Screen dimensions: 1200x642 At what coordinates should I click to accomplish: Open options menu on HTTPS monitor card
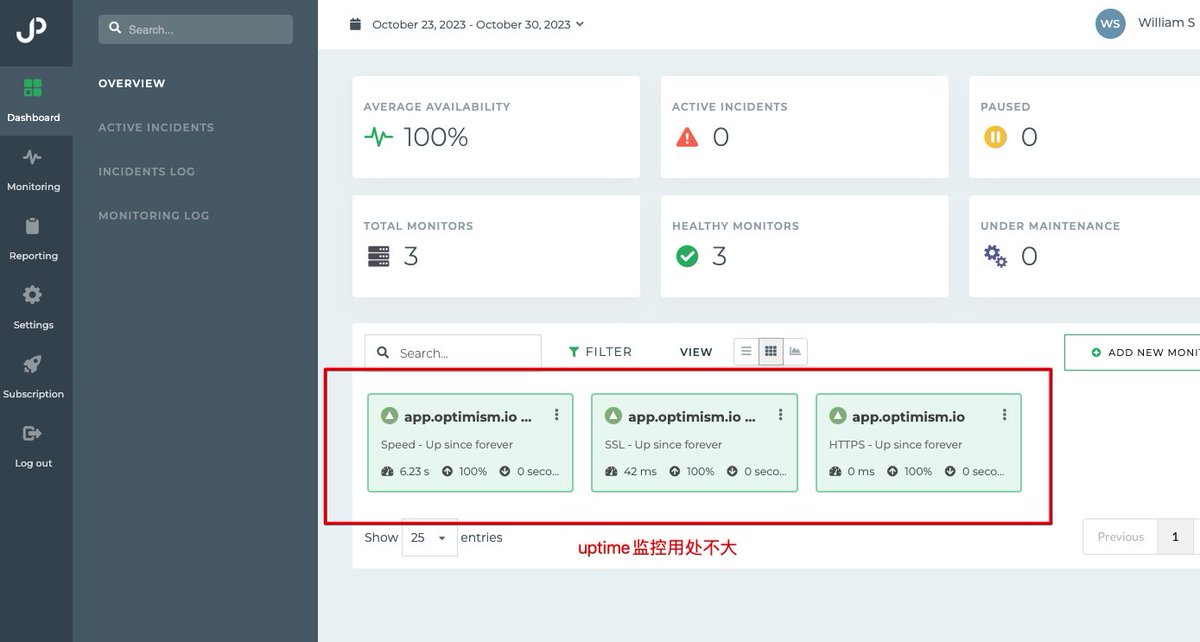[x=1005, y=415]
